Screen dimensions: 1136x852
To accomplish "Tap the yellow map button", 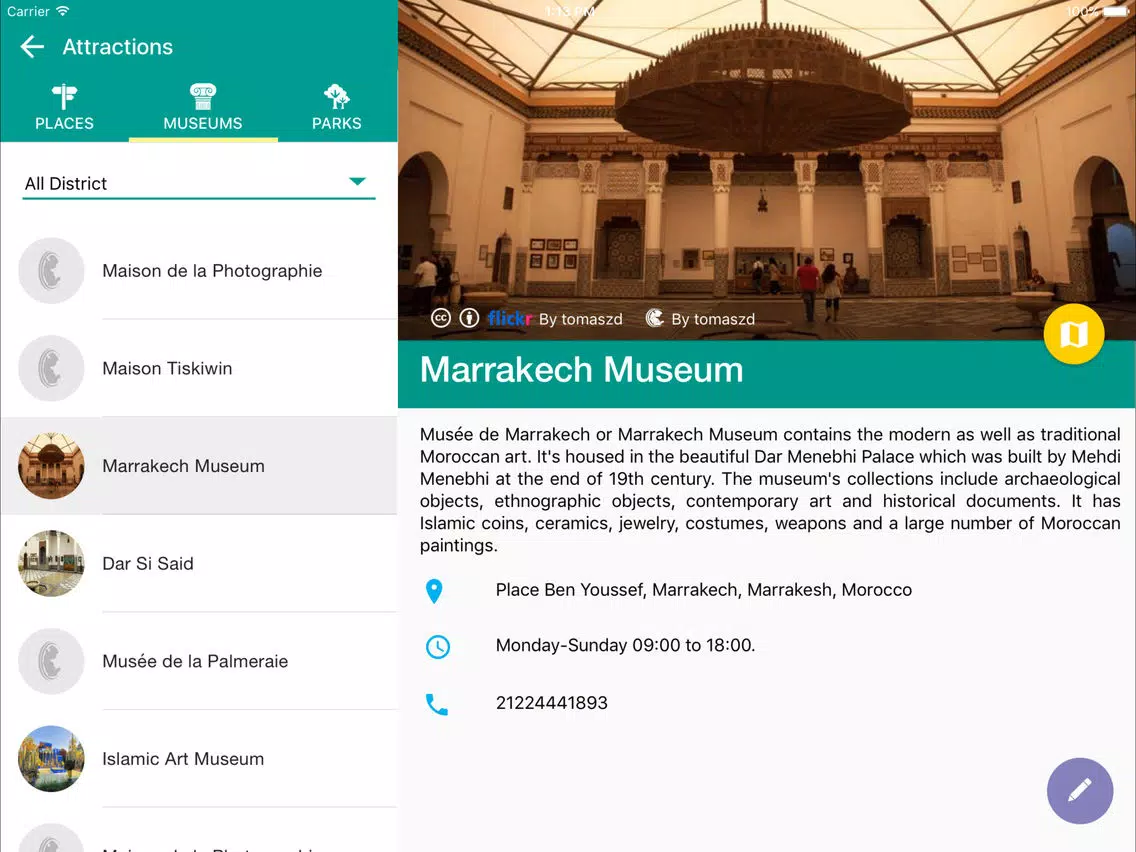I will click(x=1074, y=334).
